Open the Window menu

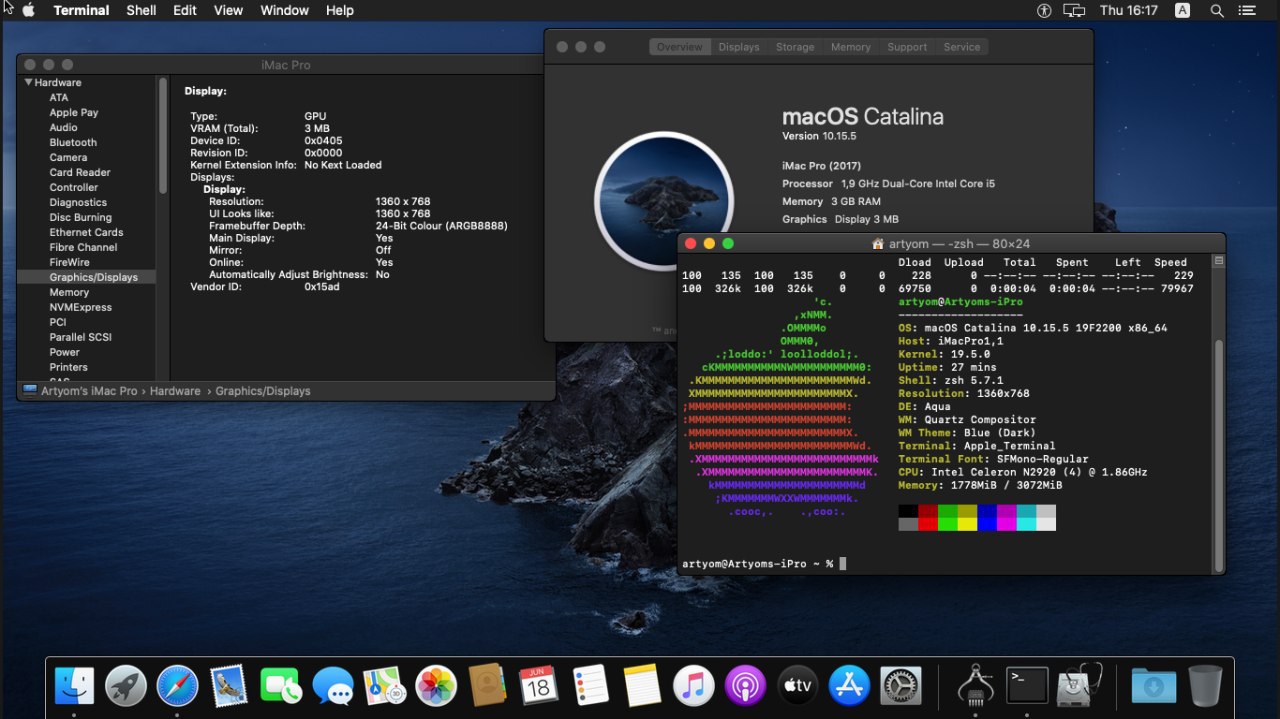(x=284, y=10)
